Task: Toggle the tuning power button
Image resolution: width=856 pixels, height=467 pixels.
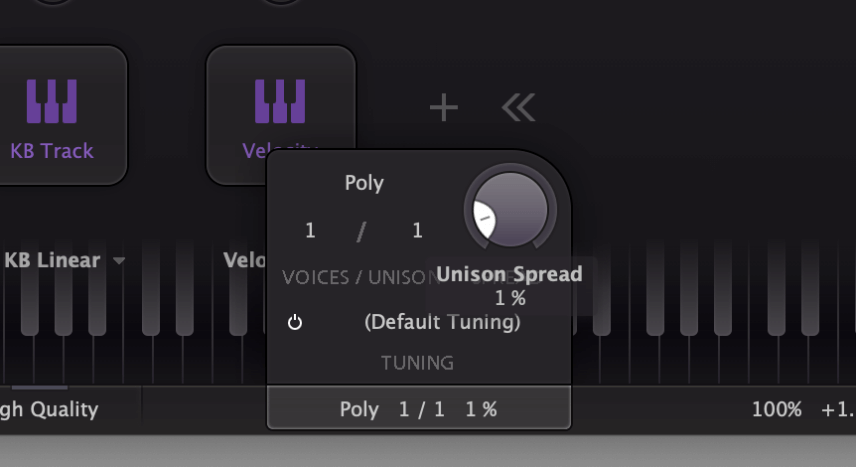Action: [x=295, y=322]
